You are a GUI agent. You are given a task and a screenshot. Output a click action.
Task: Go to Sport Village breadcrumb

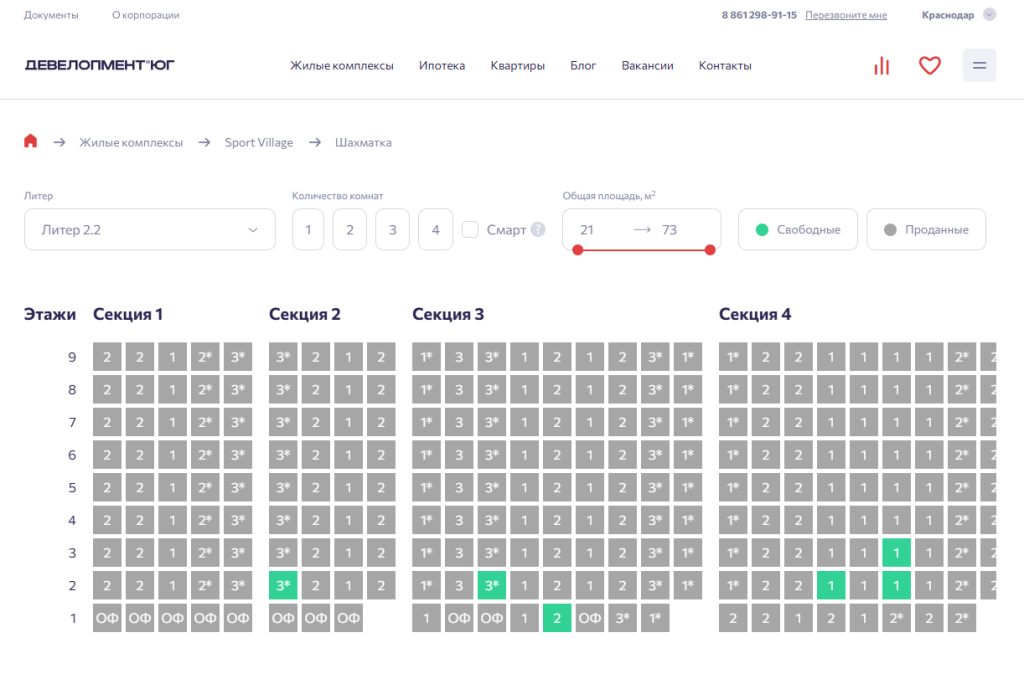tap(259, 142)
